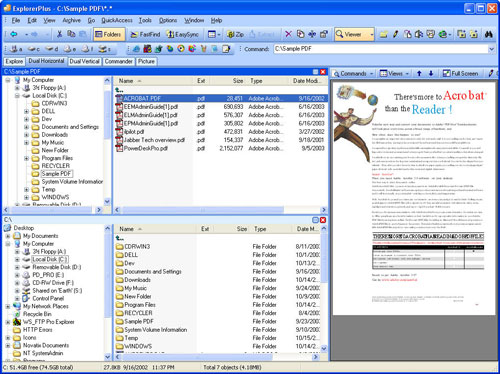Switch to drive c button
Image resolution: width=500 pixels, height=374 pixels.
(x=34, y=49)
